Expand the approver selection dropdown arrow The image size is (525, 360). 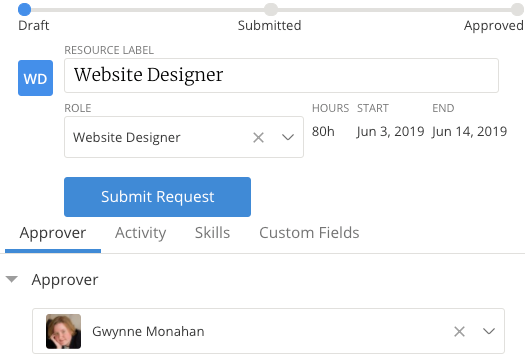tap(489, 331)
